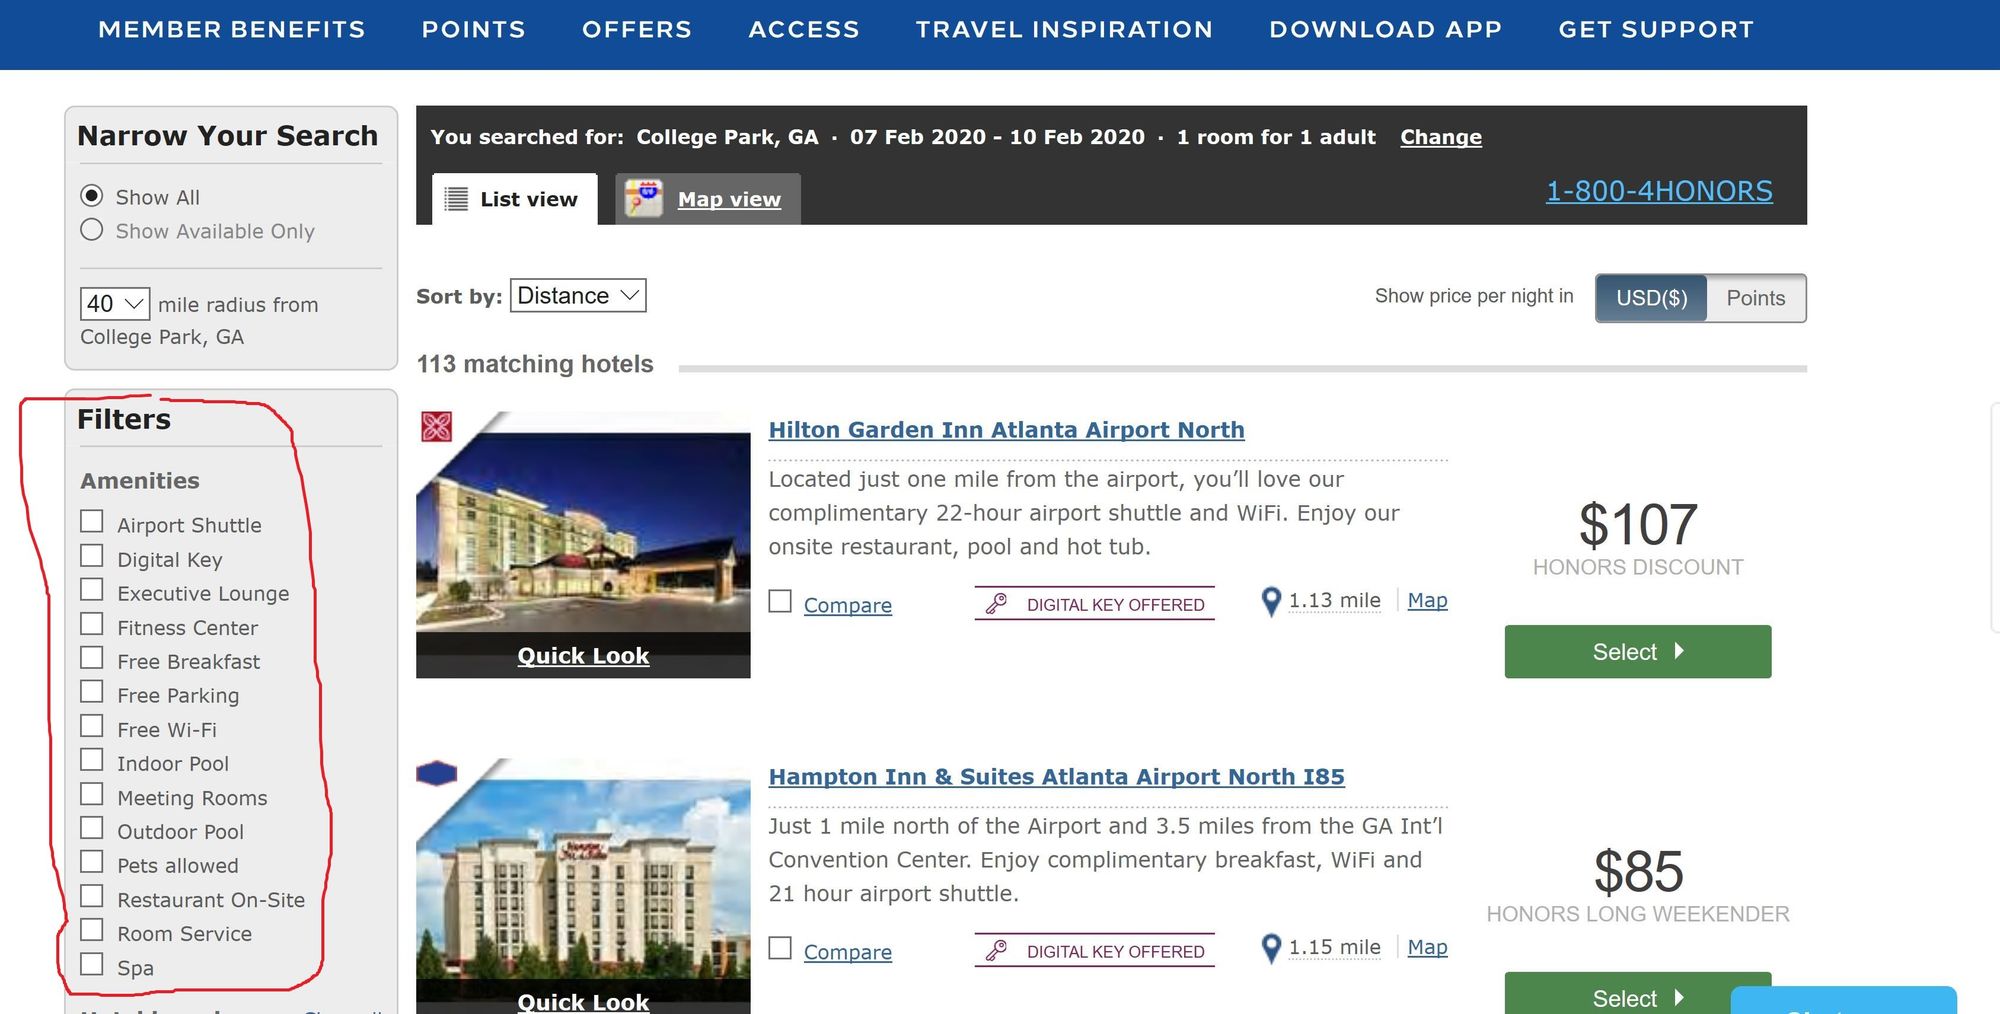This screenshot has width=2000, height=1014.
Task: Open Hampton Inn & Suites Atlanta Airport link
Action: (1056, 777)
